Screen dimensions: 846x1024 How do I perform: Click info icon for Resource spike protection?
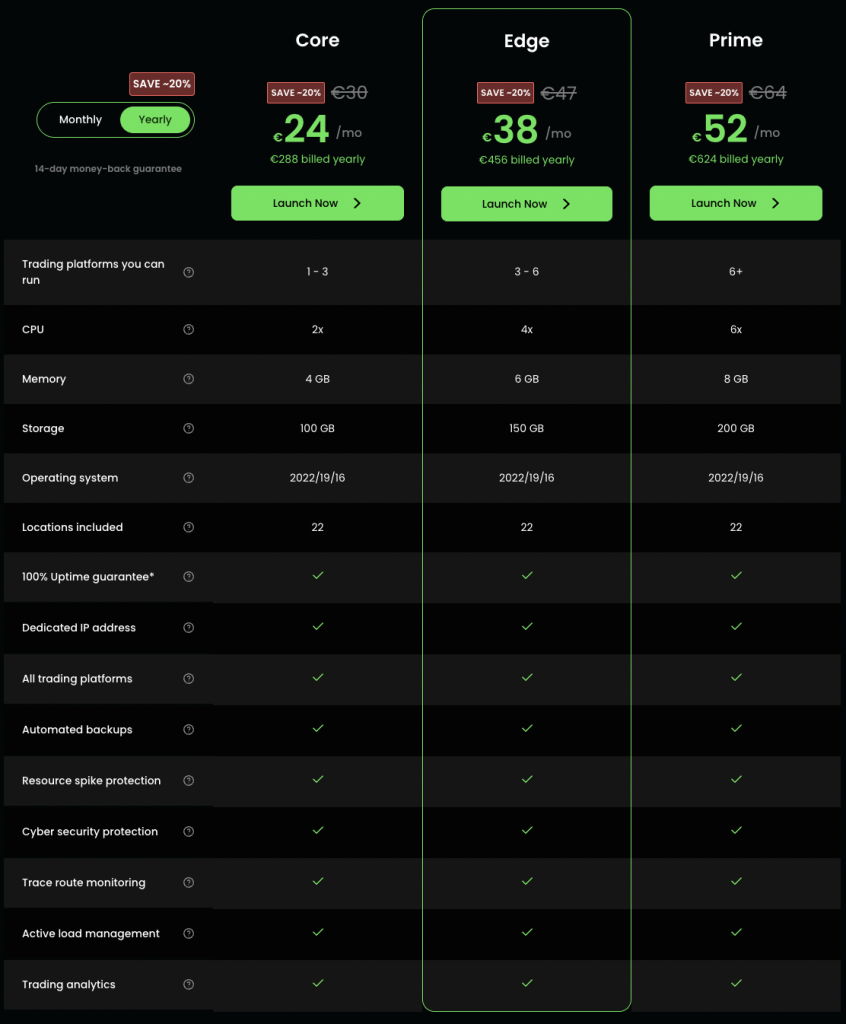pyautogui.click(x=189, y=781)
